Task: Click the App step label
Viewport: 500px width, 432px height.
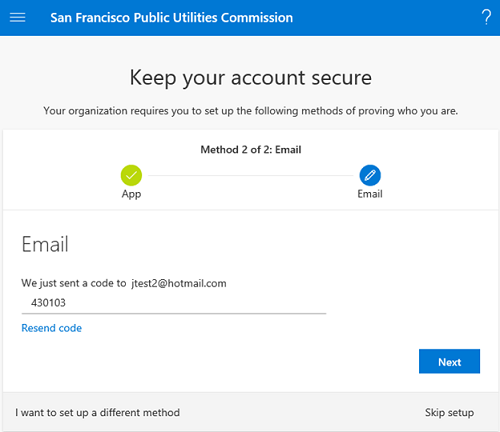Action: 131,194
